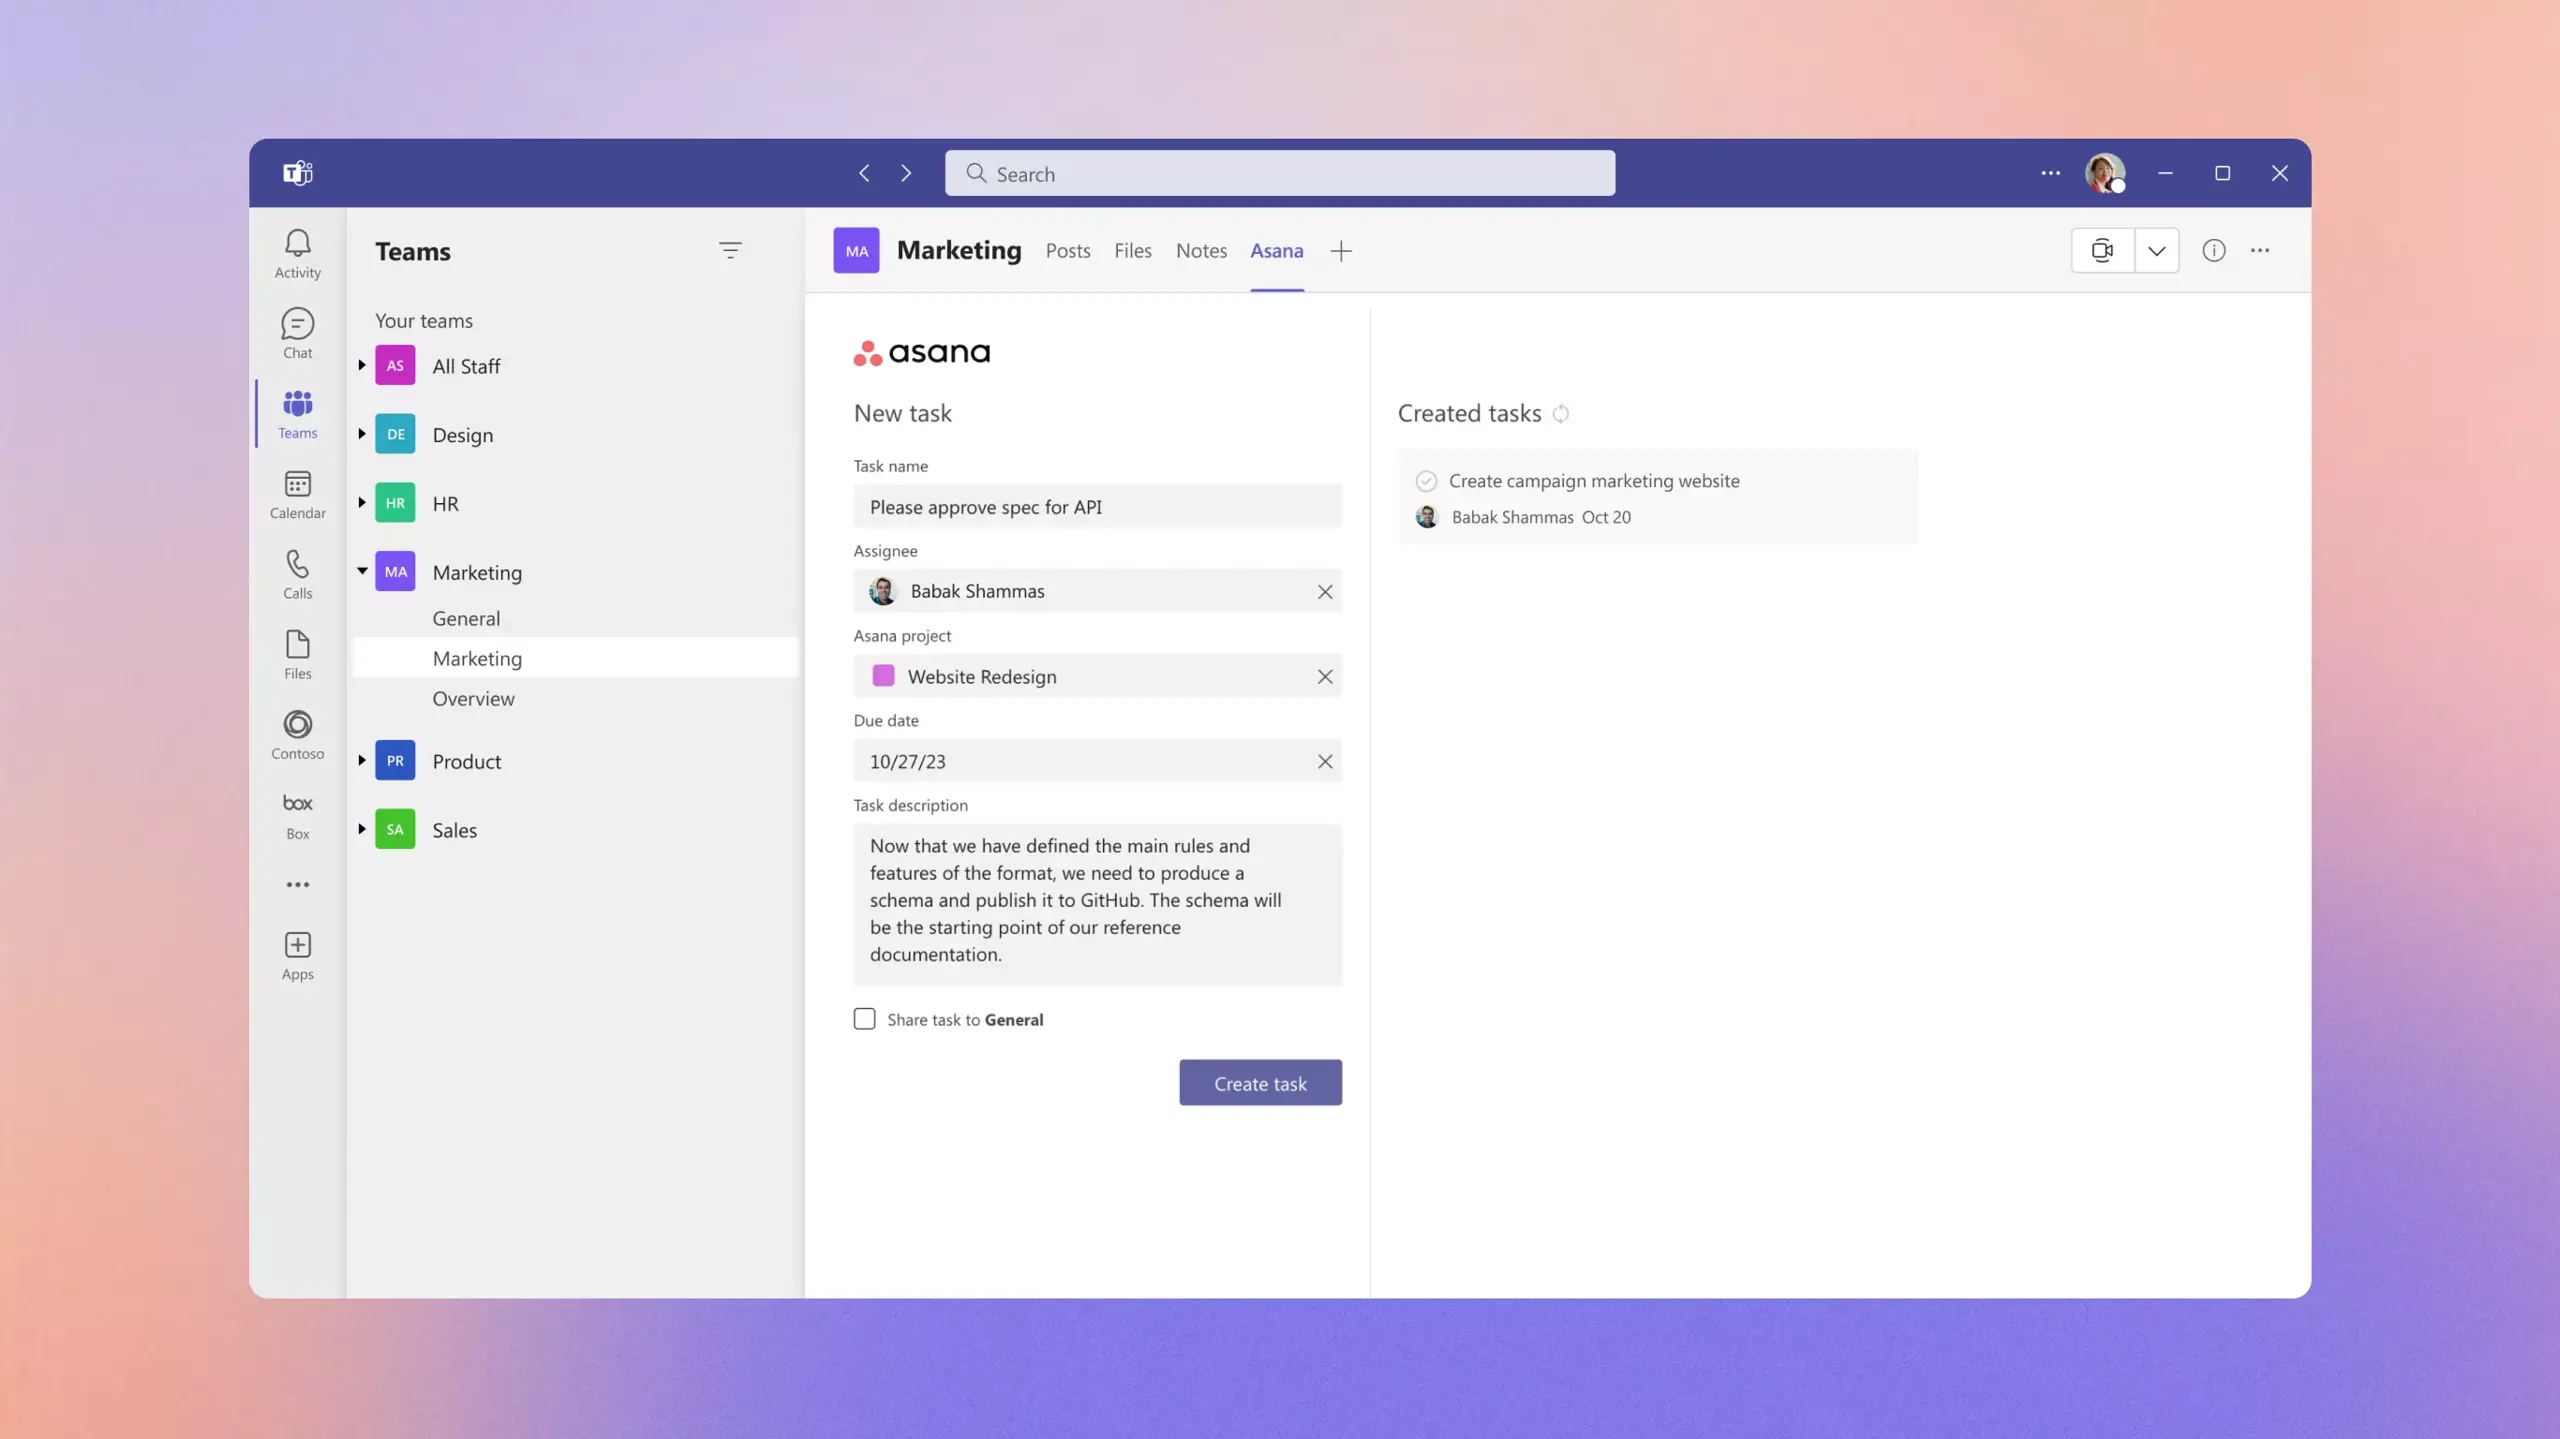2560x1439 pixels.
Task: Toggle Share task to General checkbox
Action: (863, 1019)
